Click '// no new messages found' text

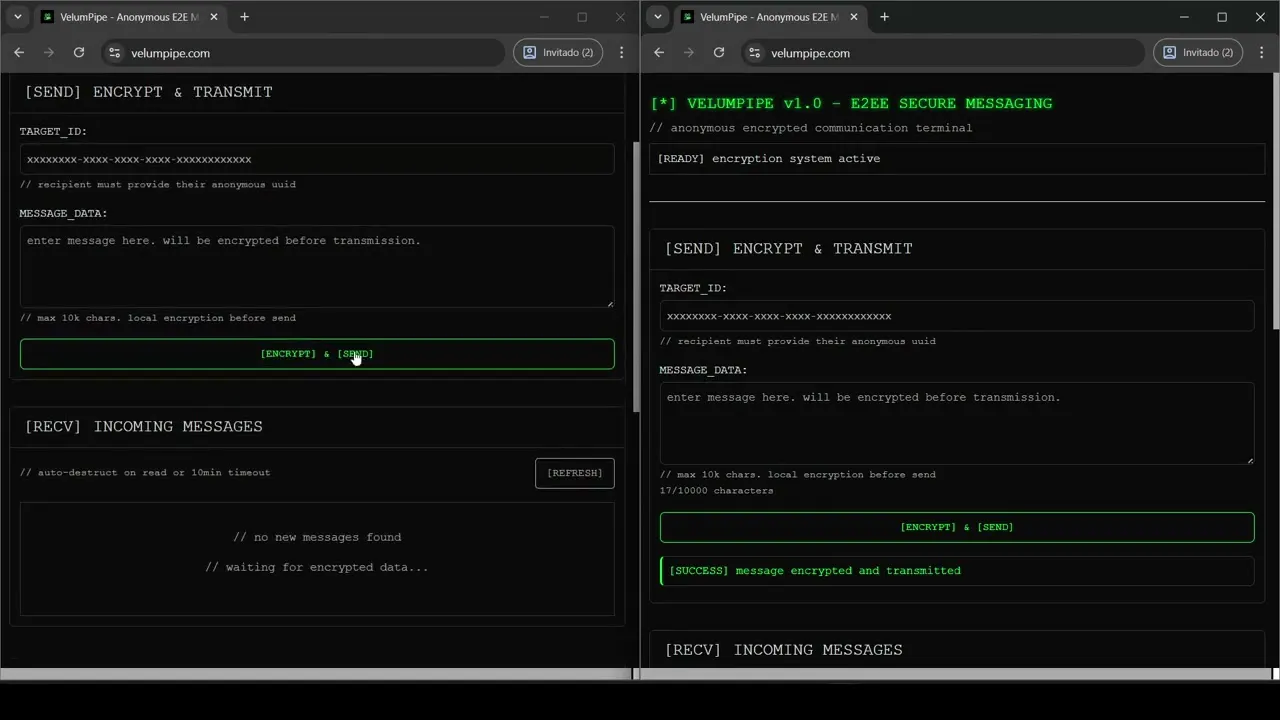pos(317,537)
